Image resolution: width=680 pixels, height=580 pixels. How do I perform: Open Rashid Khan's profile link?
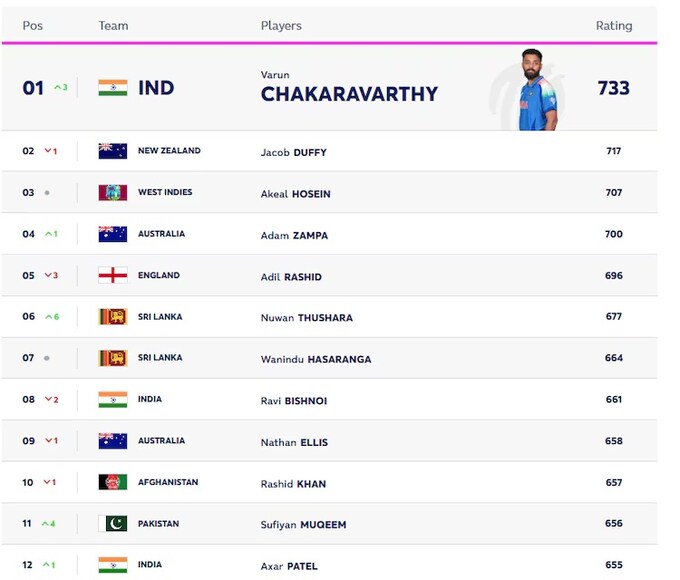(293, 483)
